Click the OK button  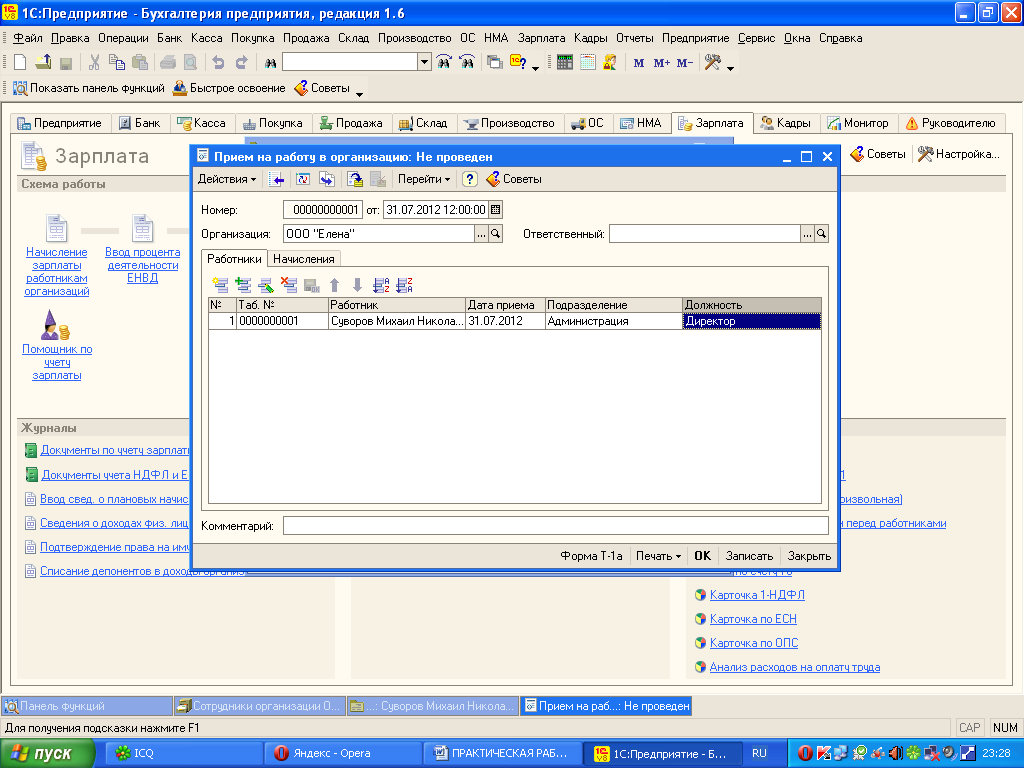tap(703, 556)
